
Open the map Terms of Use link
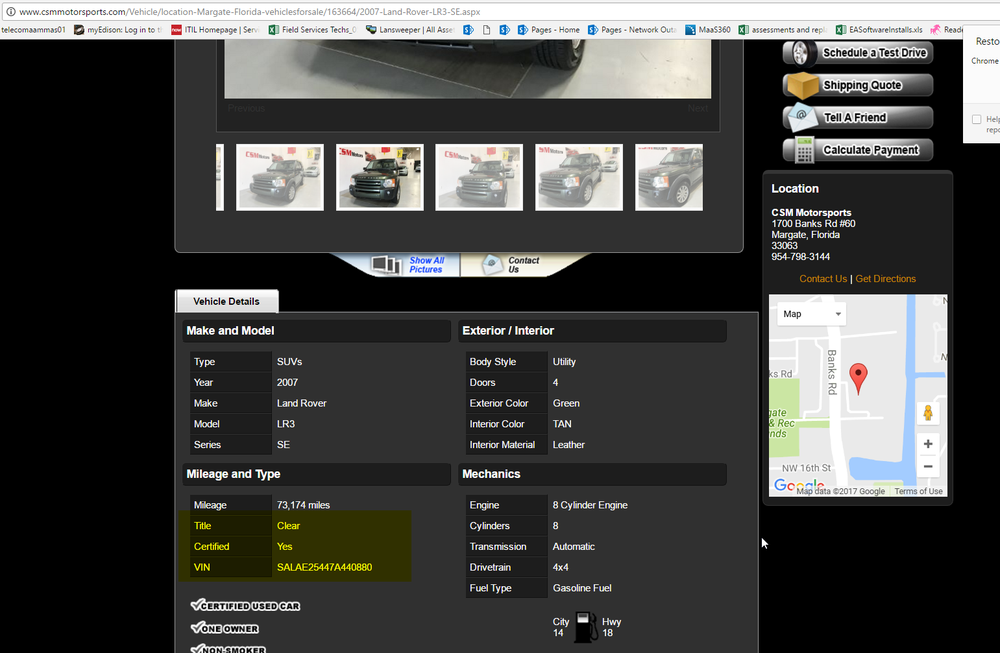(918, 491)
